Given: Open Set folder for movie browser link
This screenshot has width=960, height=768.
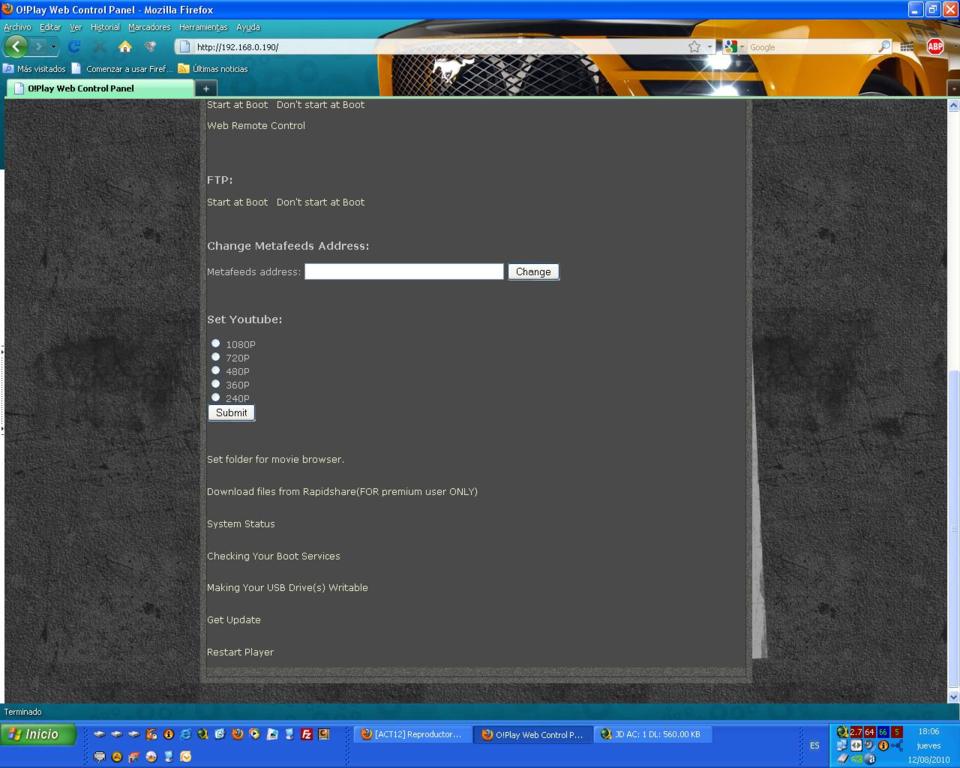Looking at the screenshot, I should pyautogui.click(x=276, y=459).
